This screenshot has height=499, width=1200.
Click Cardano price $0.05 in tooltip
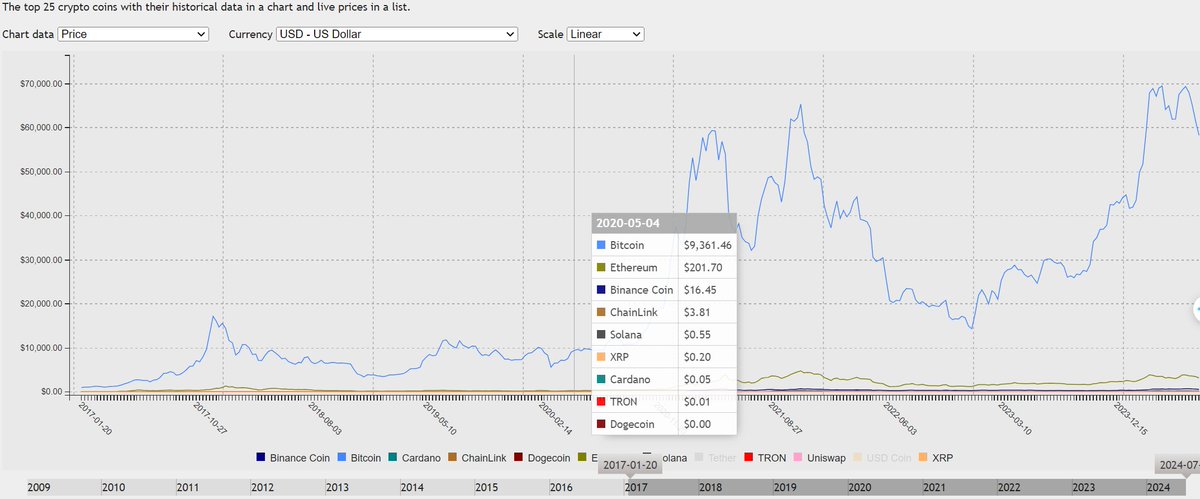click(696, 380)
